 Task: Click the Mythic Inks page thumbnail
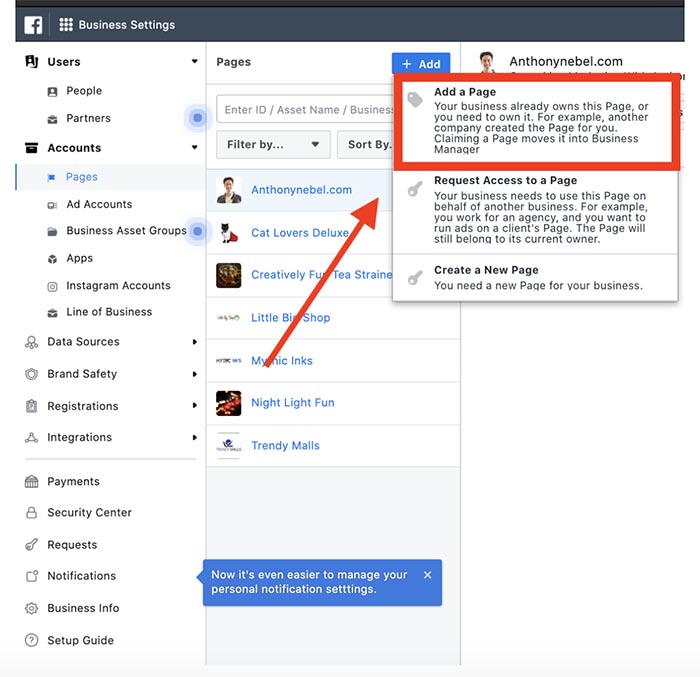(x=229, y=360)
